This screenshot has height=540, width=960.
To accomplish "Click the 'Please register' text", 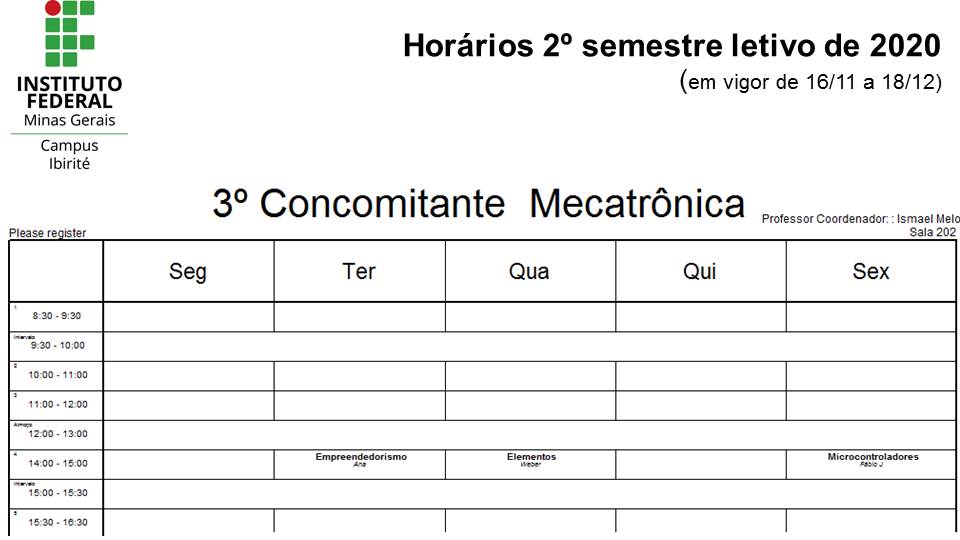I will point(48,233).
